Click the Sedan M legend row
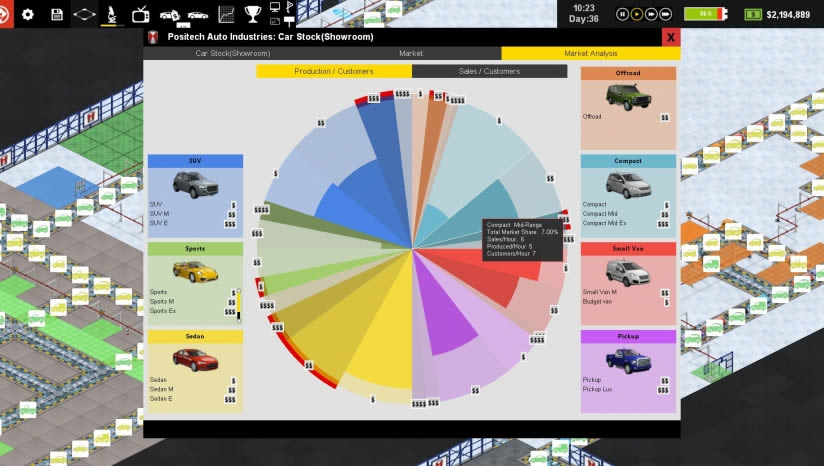824x466 pixels. [193, 389]
